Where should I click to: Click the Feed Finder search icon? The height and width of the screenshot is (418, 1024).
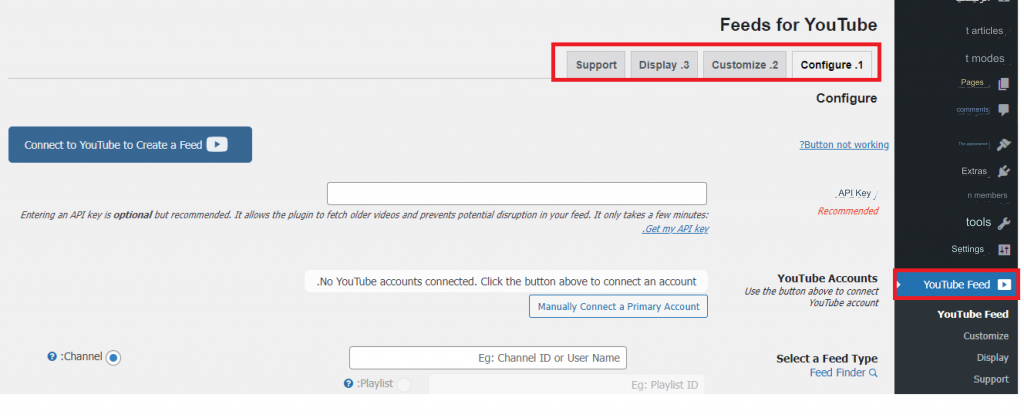873,373
